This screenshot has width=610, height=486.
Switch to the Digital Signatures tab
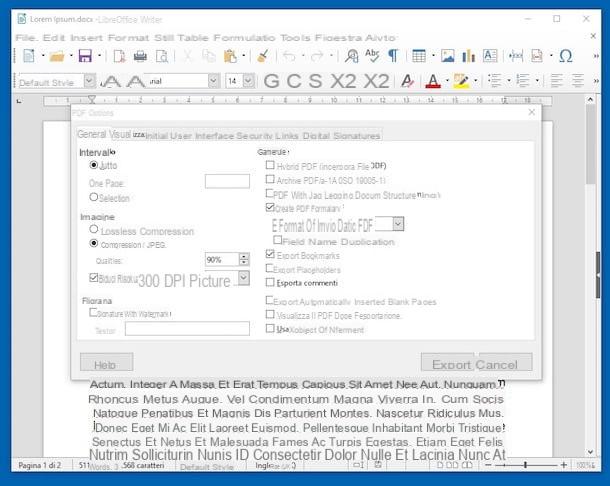[341, 136]
